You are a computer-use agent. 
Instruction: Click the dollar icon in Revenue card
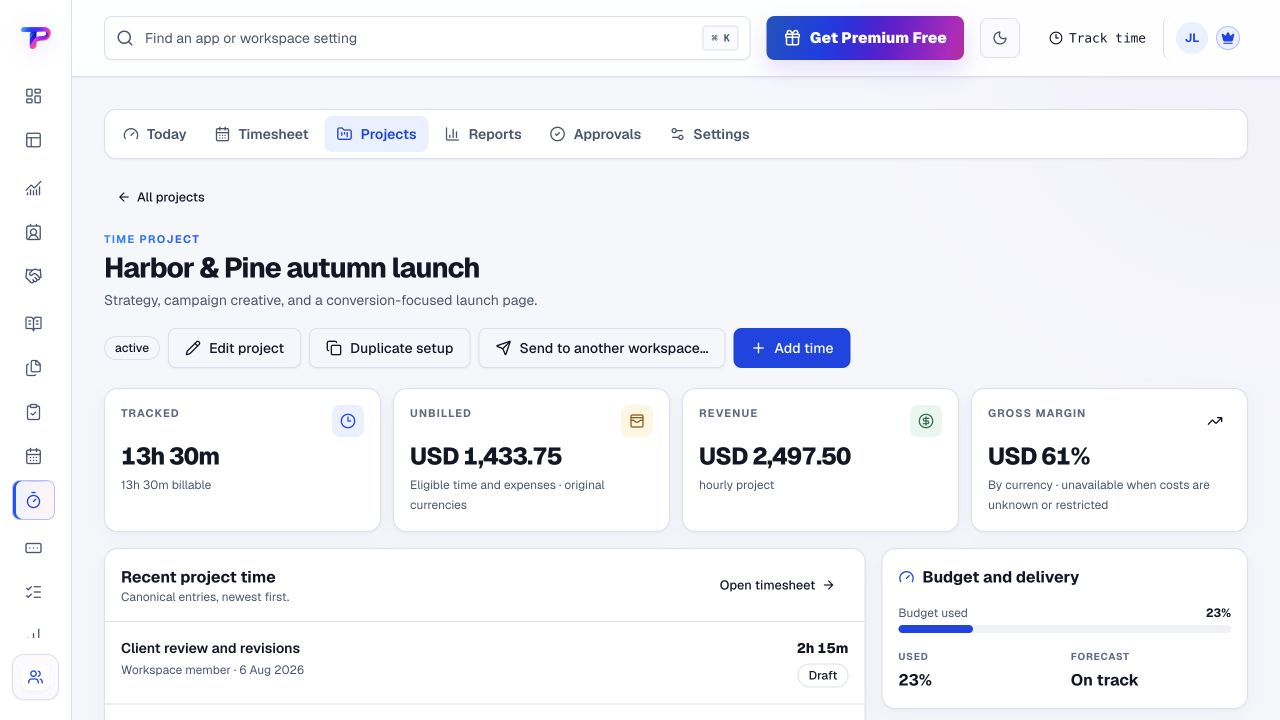(926, 421)
